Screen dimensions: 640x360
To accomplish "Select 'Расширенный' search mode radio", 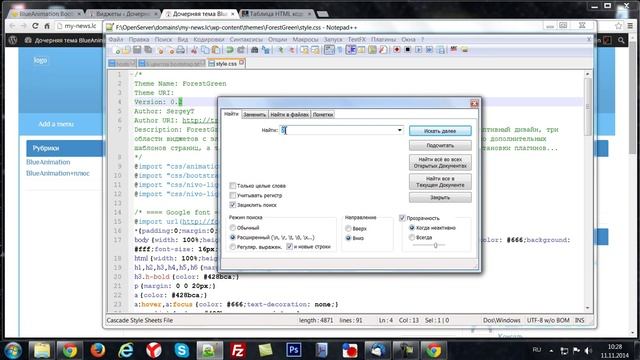I will tap(233, 237).
